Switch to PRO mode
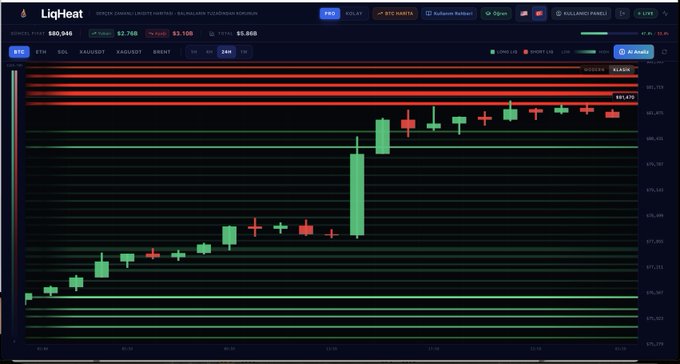 point(330,13)
